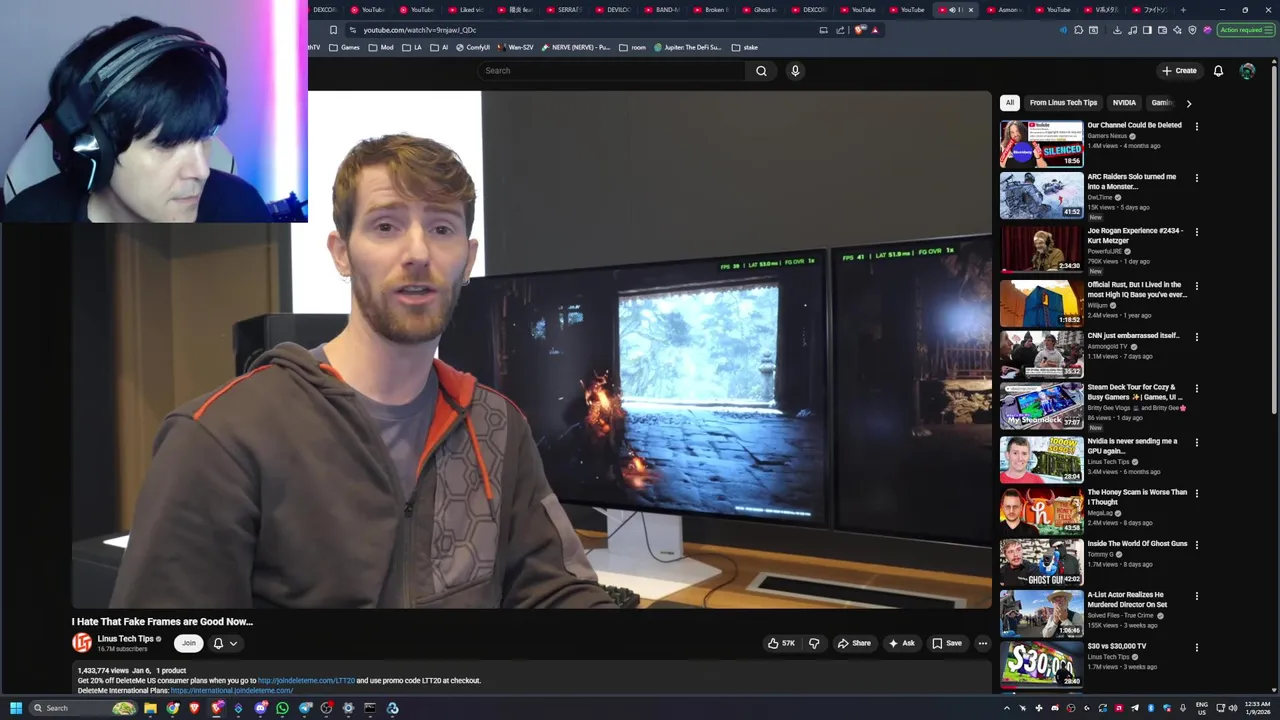
Task: Click the tab audio speaker icon in toolbar
Action: pos(1063,30)
